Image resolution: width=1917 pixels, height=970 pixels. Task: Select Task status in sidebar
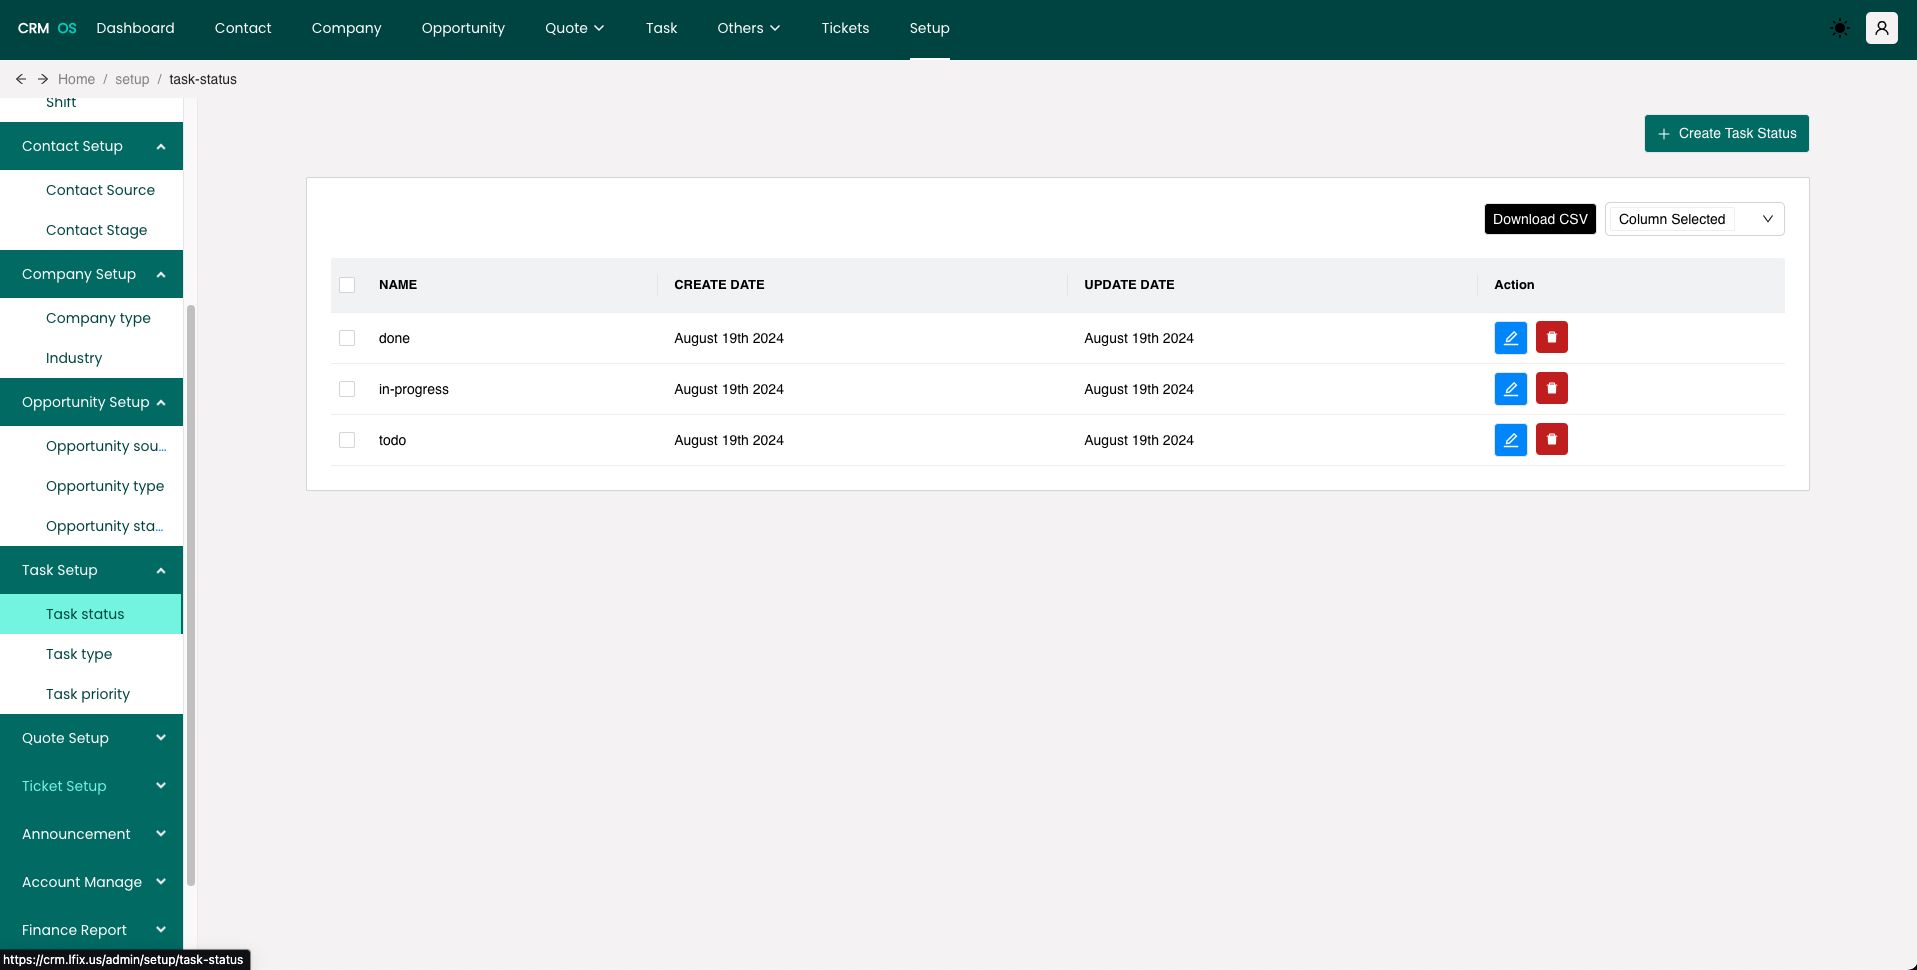[x=91, y=614]
